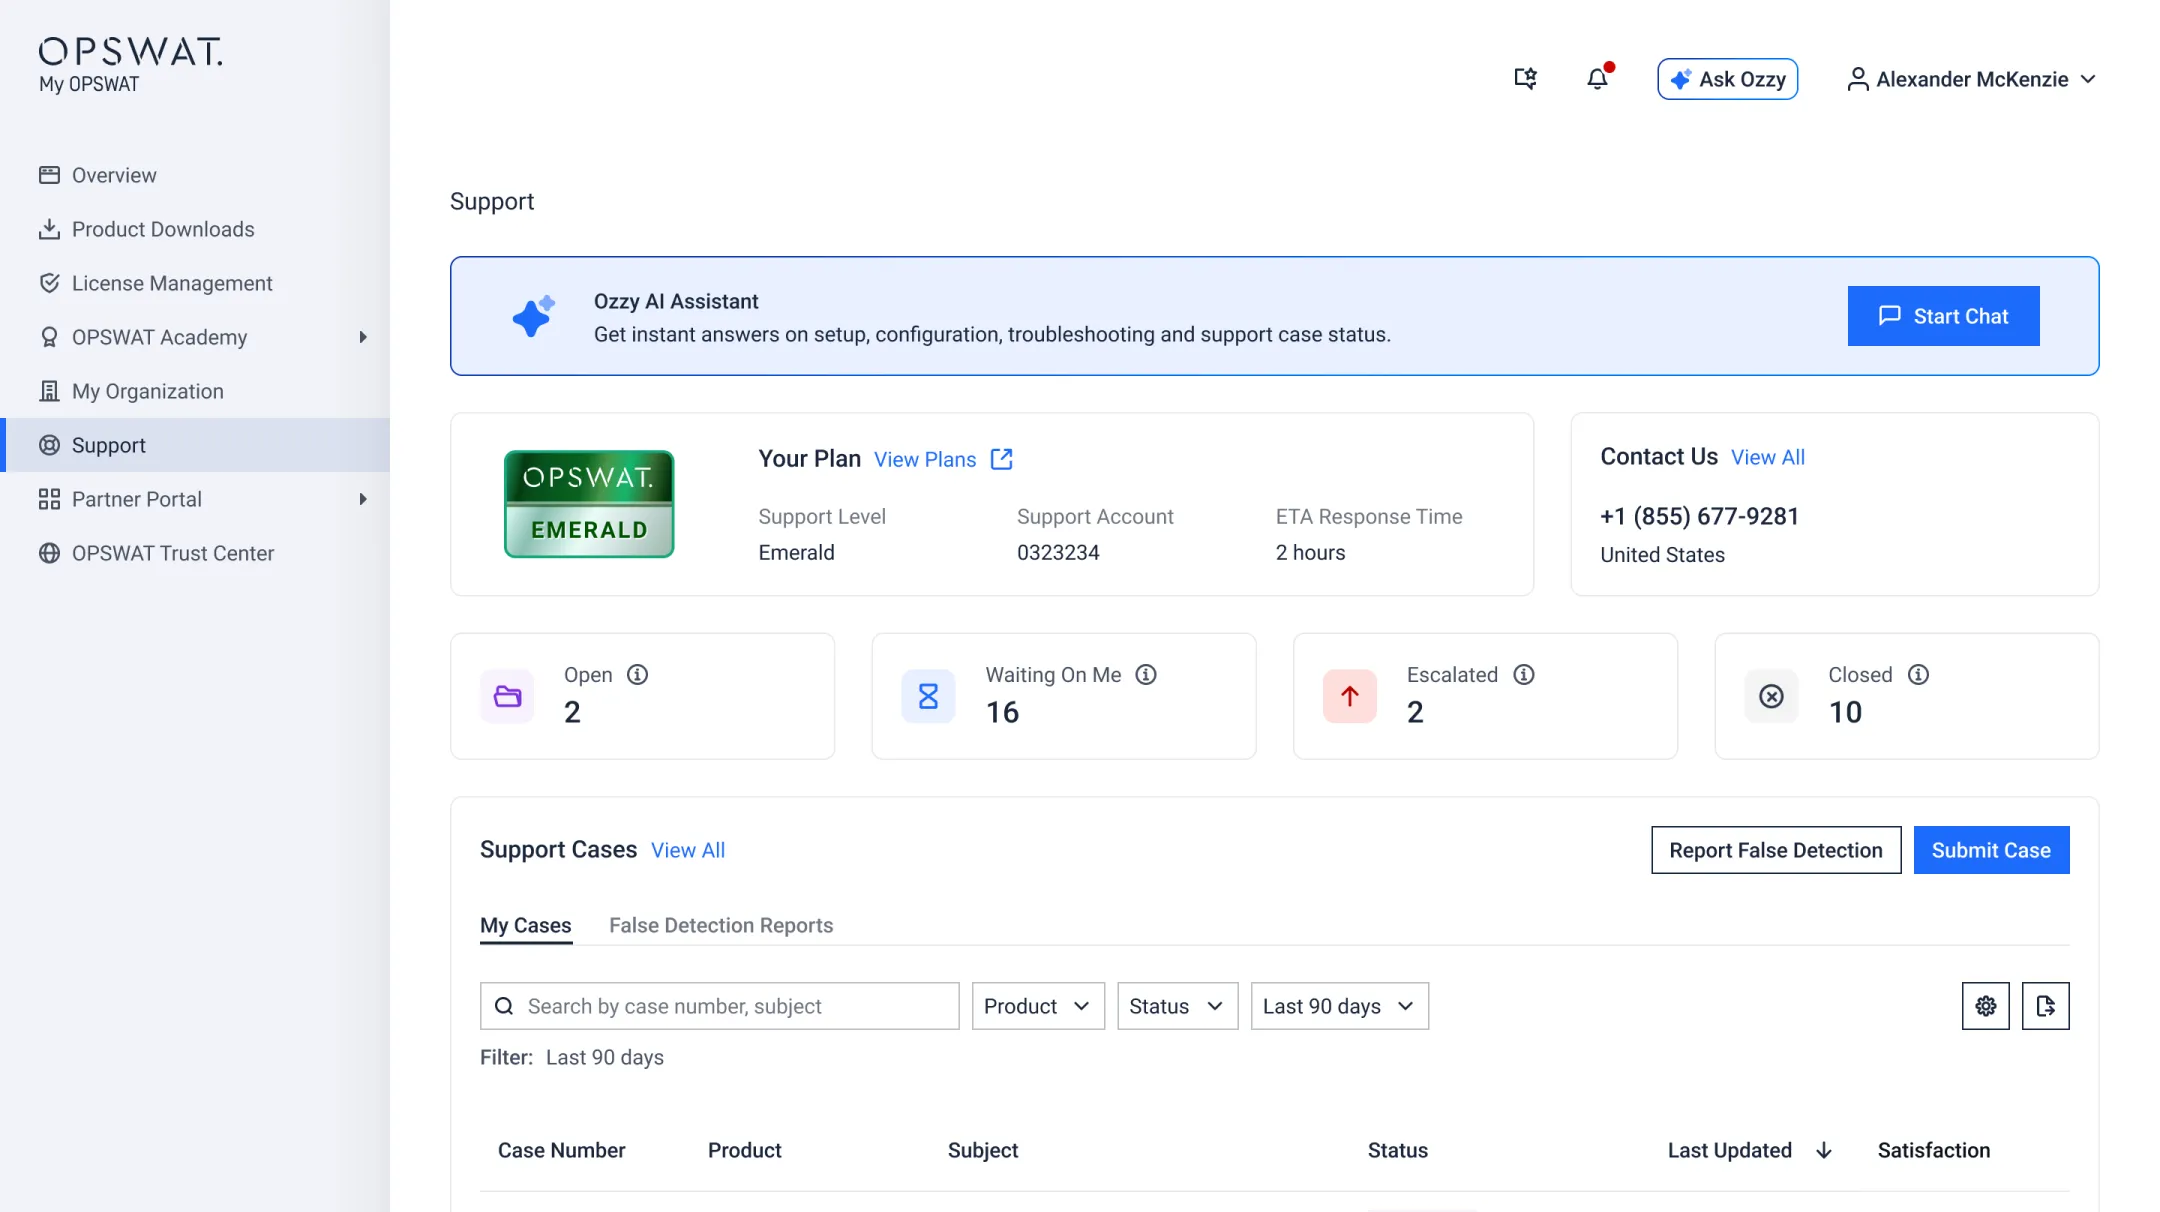The image size is (2160, 1212).
Task: Open the notifications bell
Action: tap(1597, 79)
